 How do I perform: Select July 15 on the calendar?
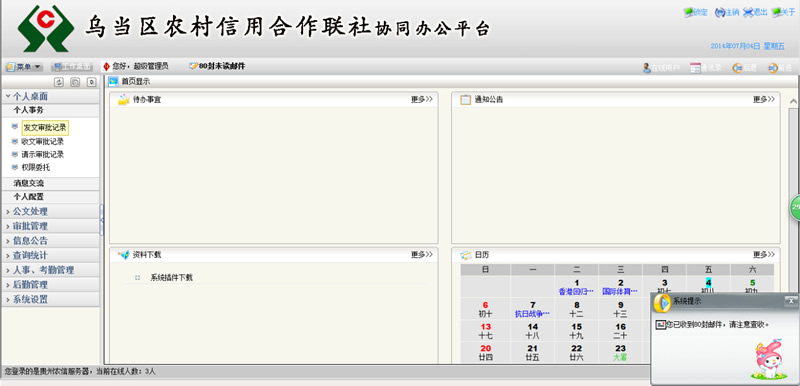[x=577, y=331]
